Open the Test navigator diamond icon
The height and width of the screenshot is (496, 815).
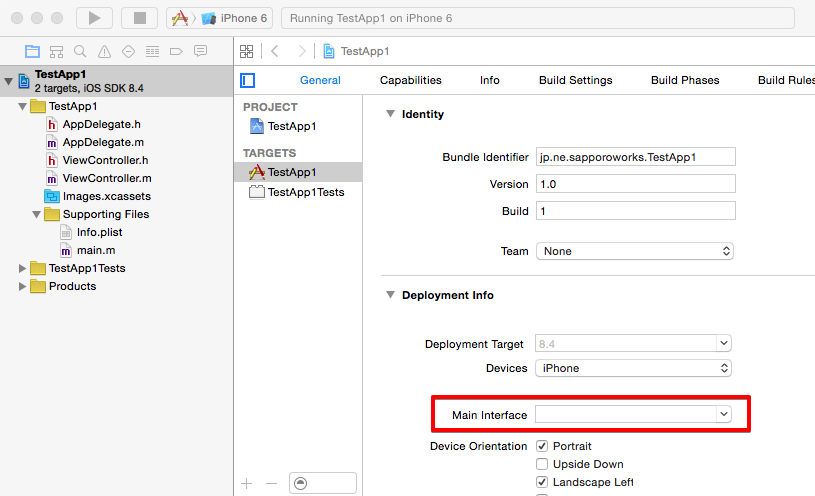(x=128, y=51)
